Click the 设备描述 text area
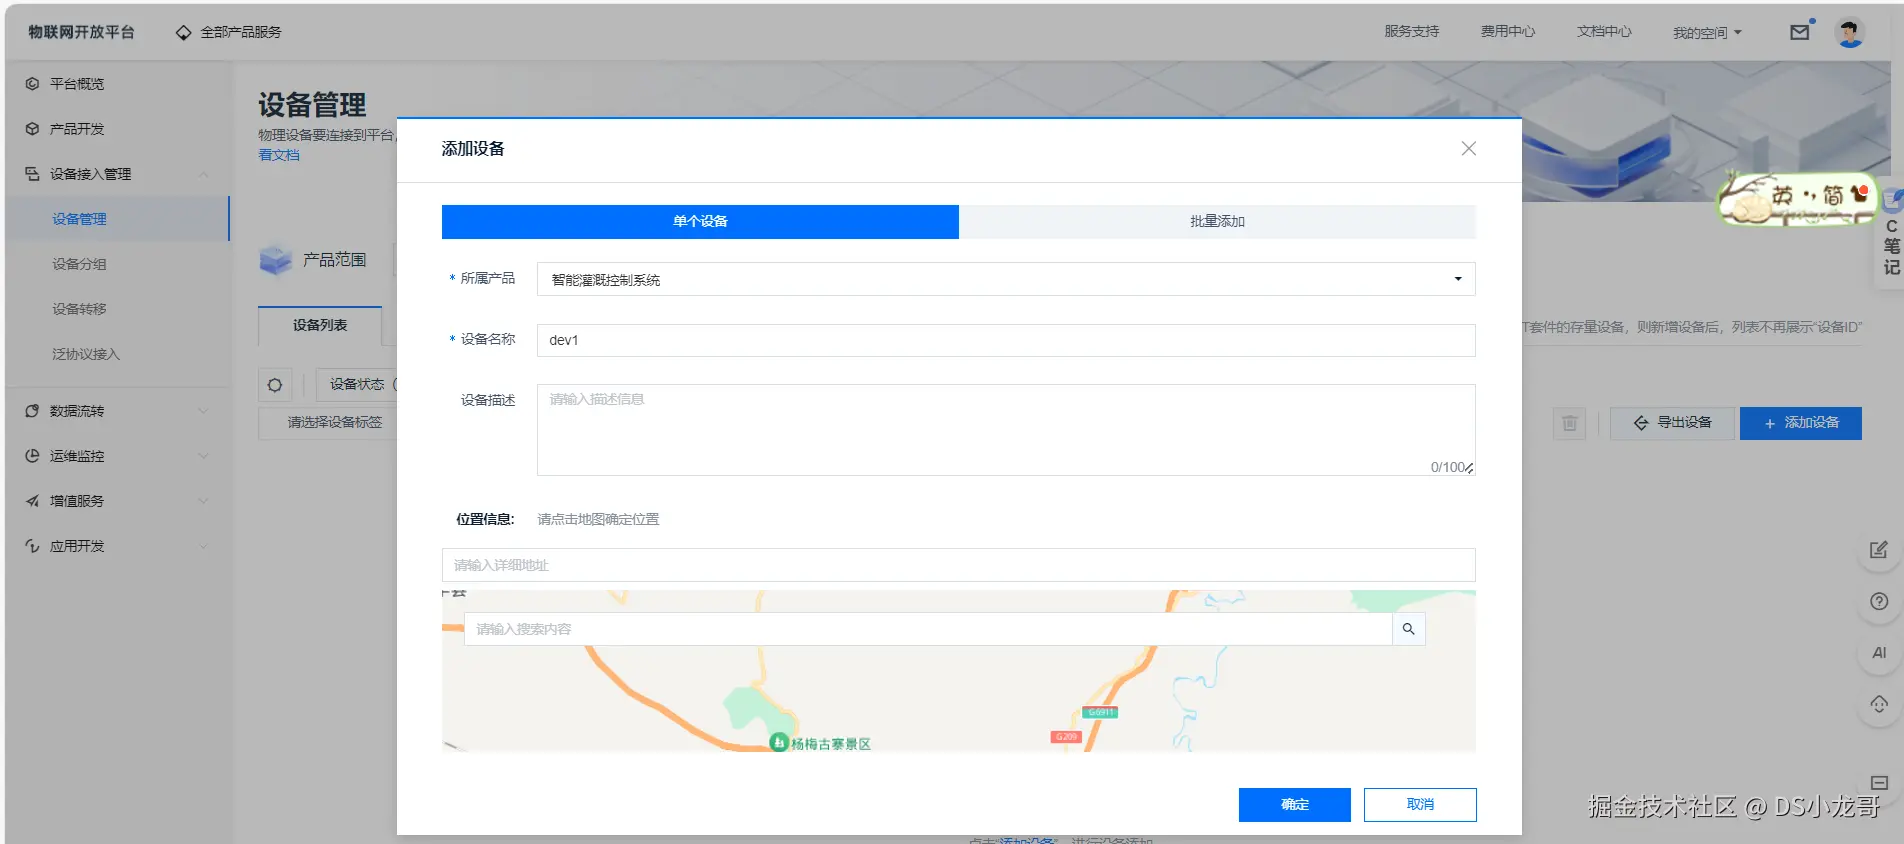The height and width of the screenshot is (844, 1904). [x=1006, y=430]
